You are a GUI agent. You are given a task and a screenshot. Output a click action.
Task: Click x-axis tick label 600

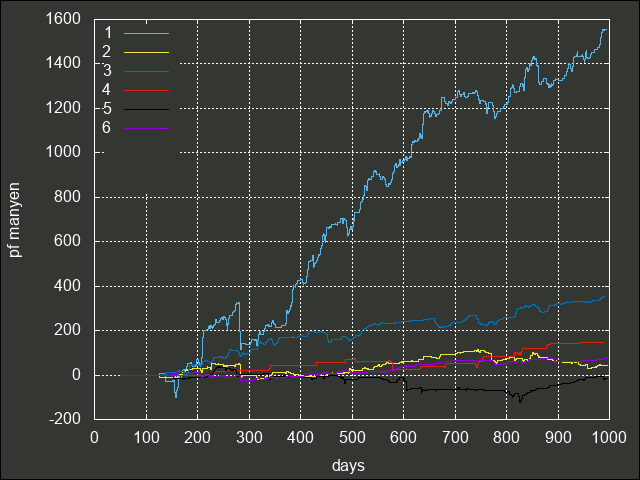click(404, 438)
